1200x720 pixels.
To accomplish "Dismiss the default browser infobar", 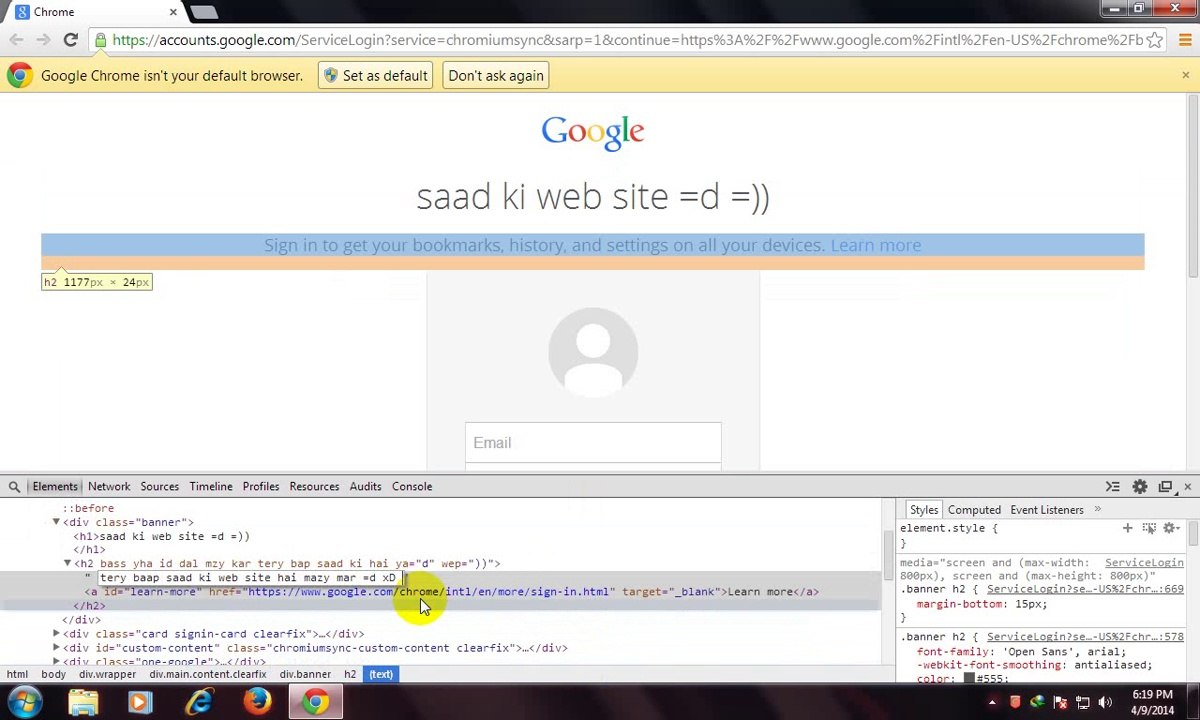I will 1185,75.
